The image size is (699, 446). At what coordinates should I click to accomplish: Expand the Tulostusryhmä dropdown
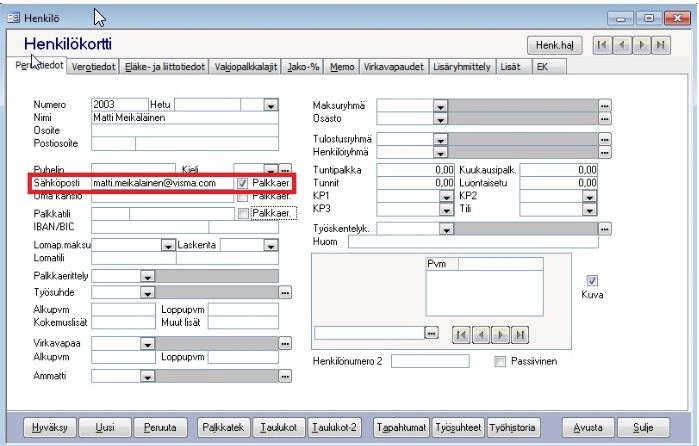tap(440, 140)
